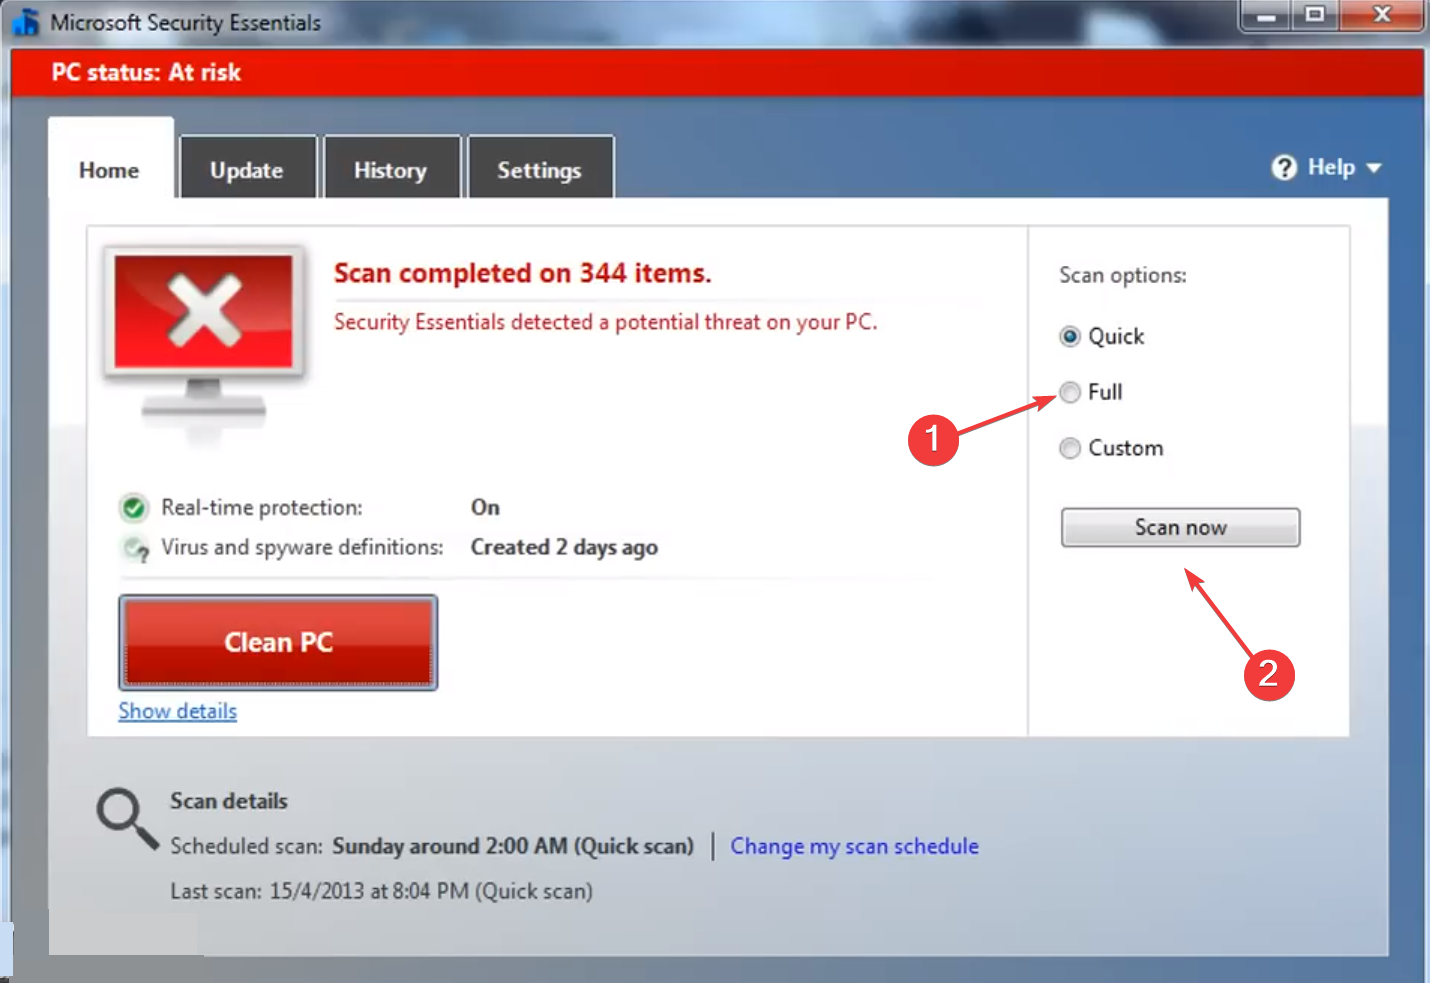This screenshot has width=1430, height=983.
Task: Click the Real-time protection 'On' value
Action: pyautogui.click(x=485, y=508)
